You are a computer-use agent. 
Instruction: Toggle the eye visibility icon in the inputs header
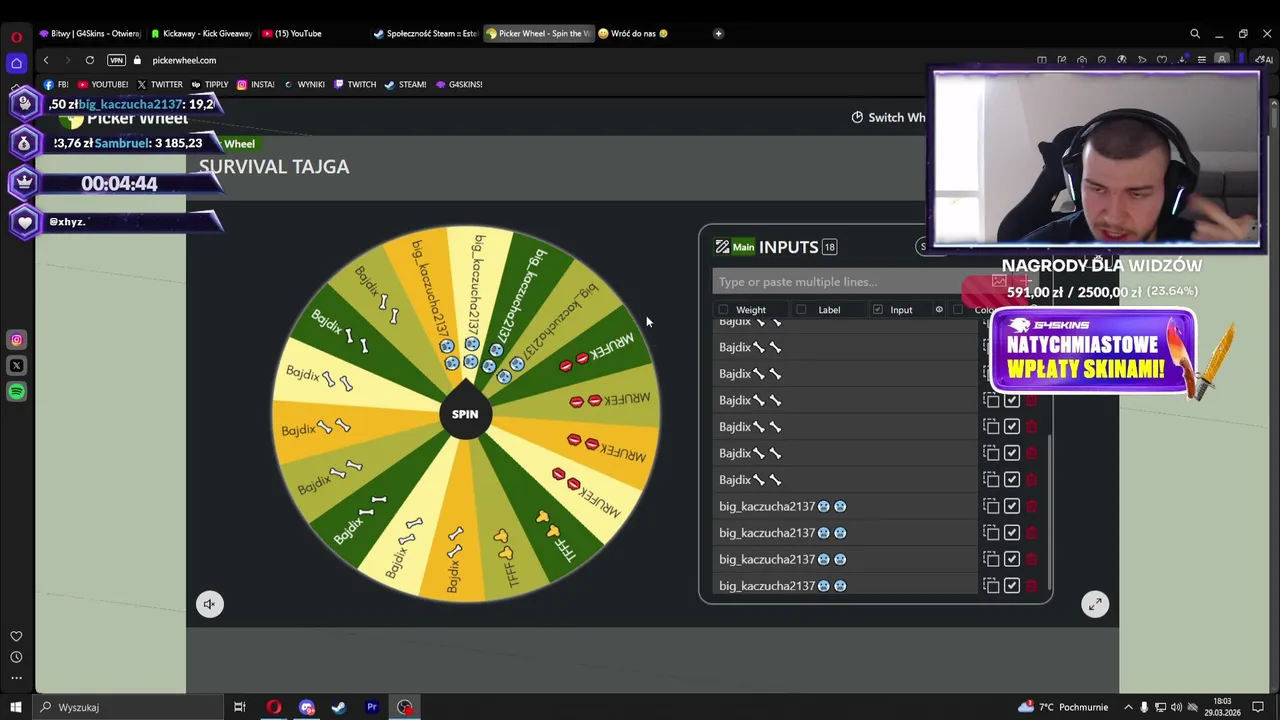click(x=939, y=310)
